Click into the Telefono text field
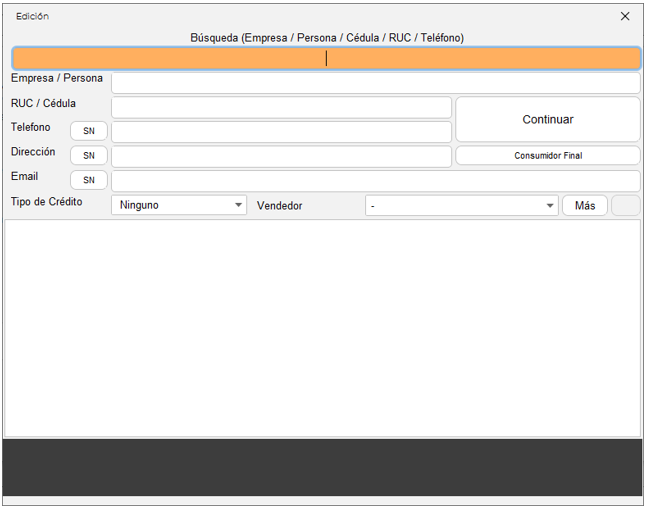This screenshot has height=510, width=647. [281, 132]
